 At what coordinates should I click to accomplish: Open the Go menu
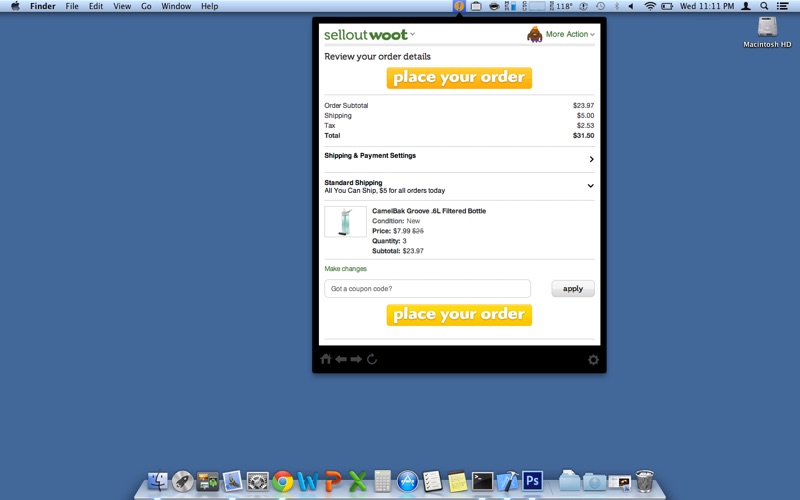tap(146, 6)
